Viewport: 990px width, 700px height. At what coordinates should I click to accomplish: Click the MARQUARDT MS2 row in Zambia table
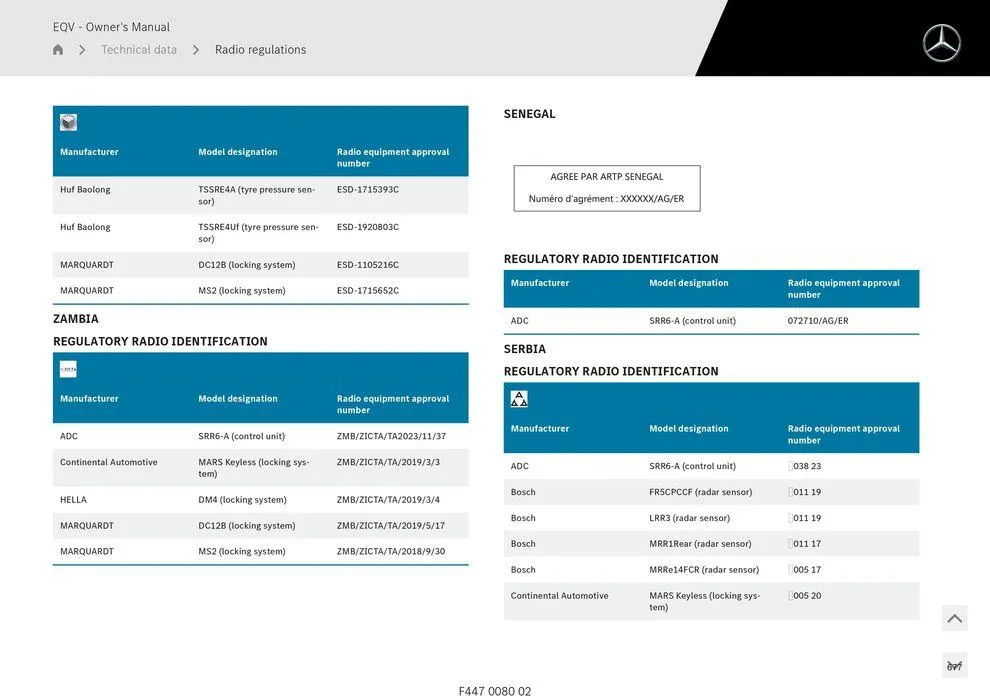(x=260, y=549)
